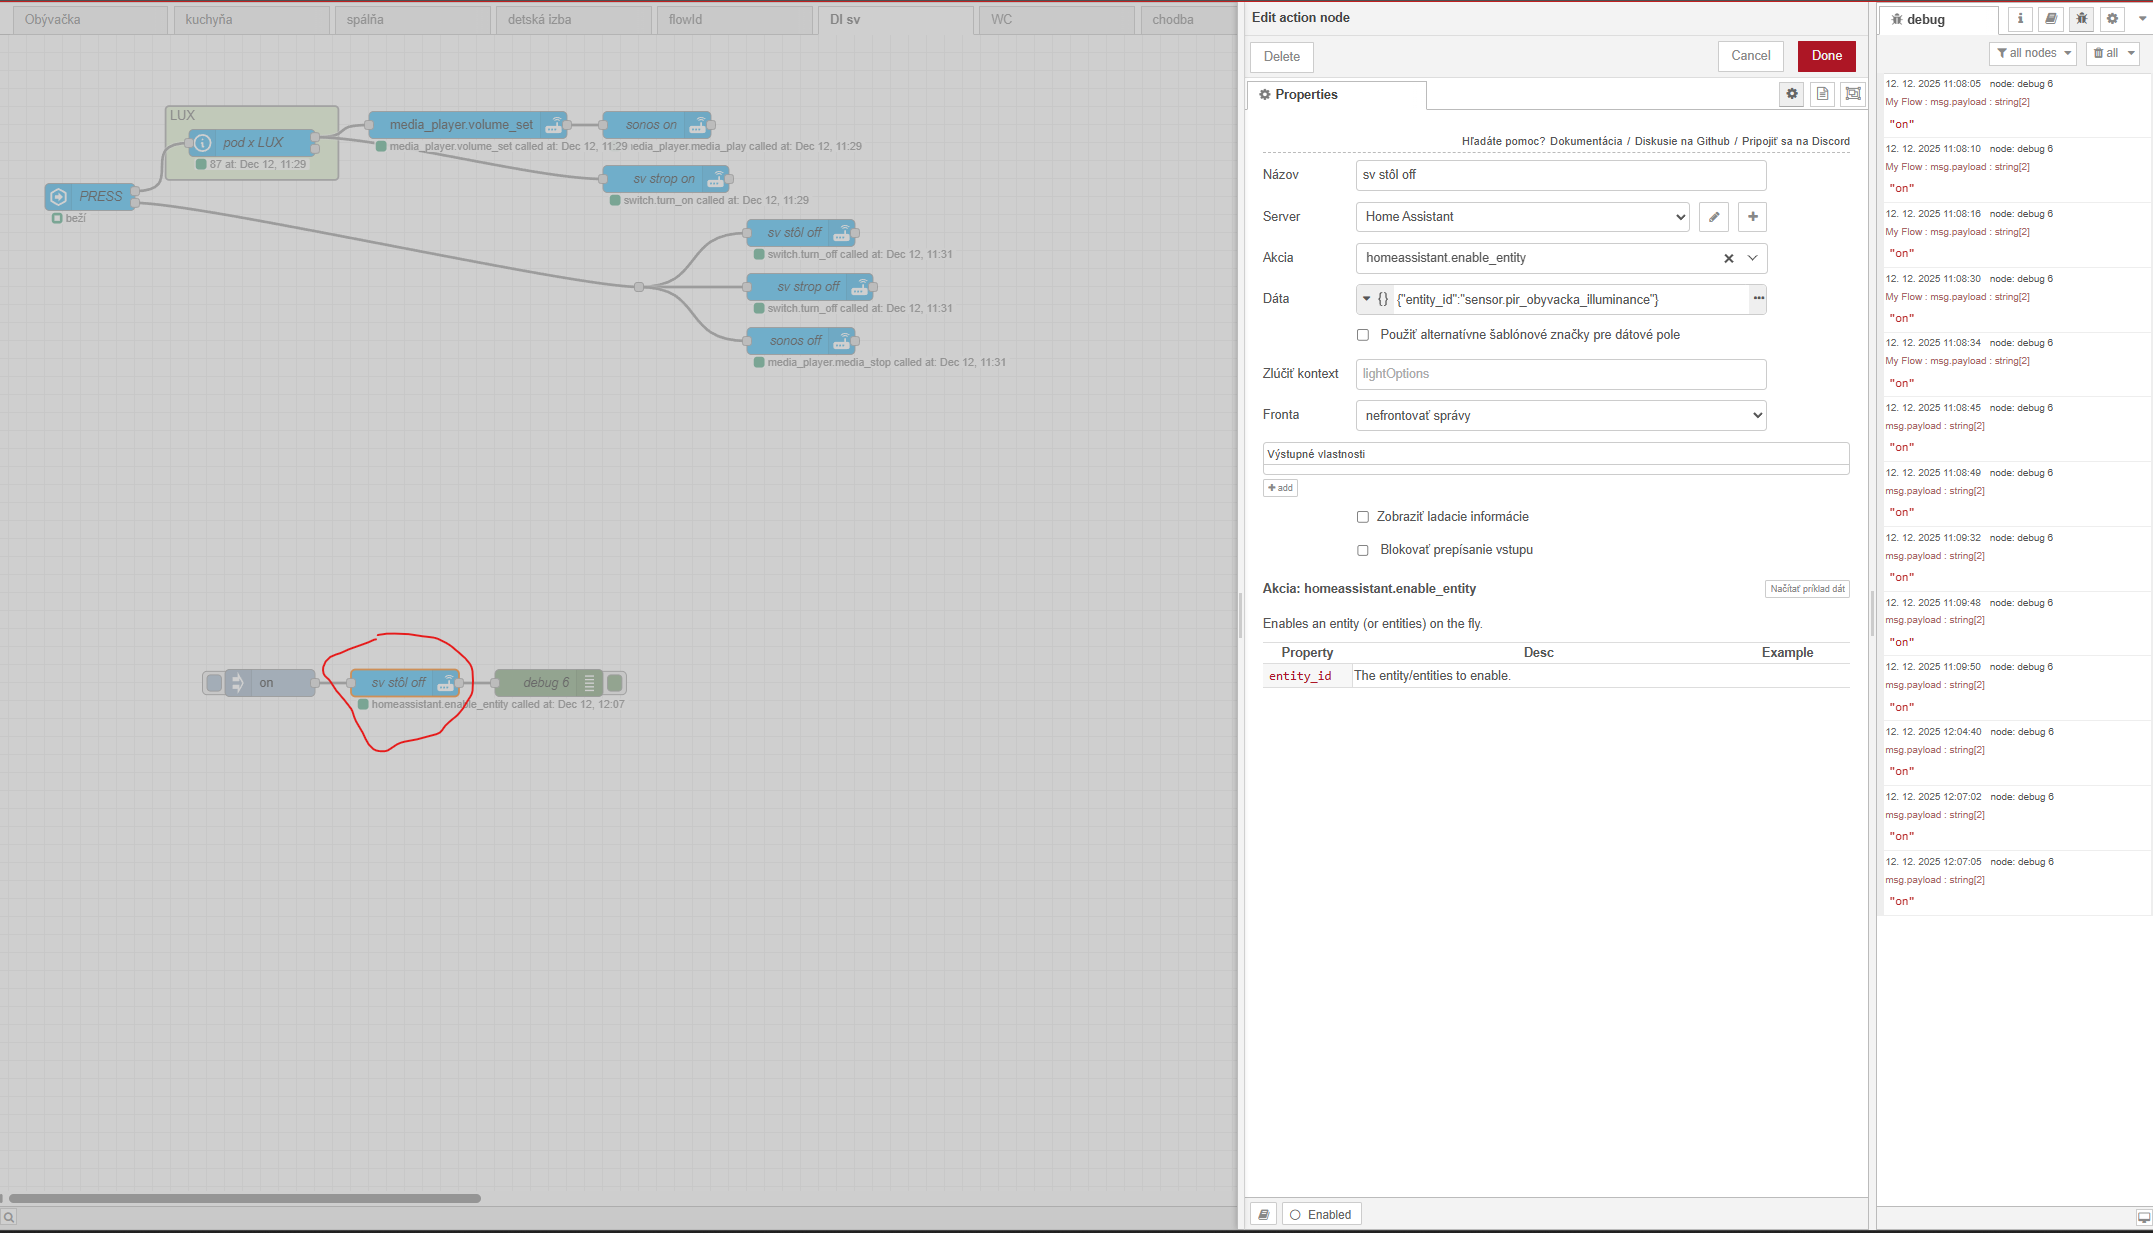Open the help book sidebar icon
Screen dimensions: 2153x1233
click(2051, 18)
